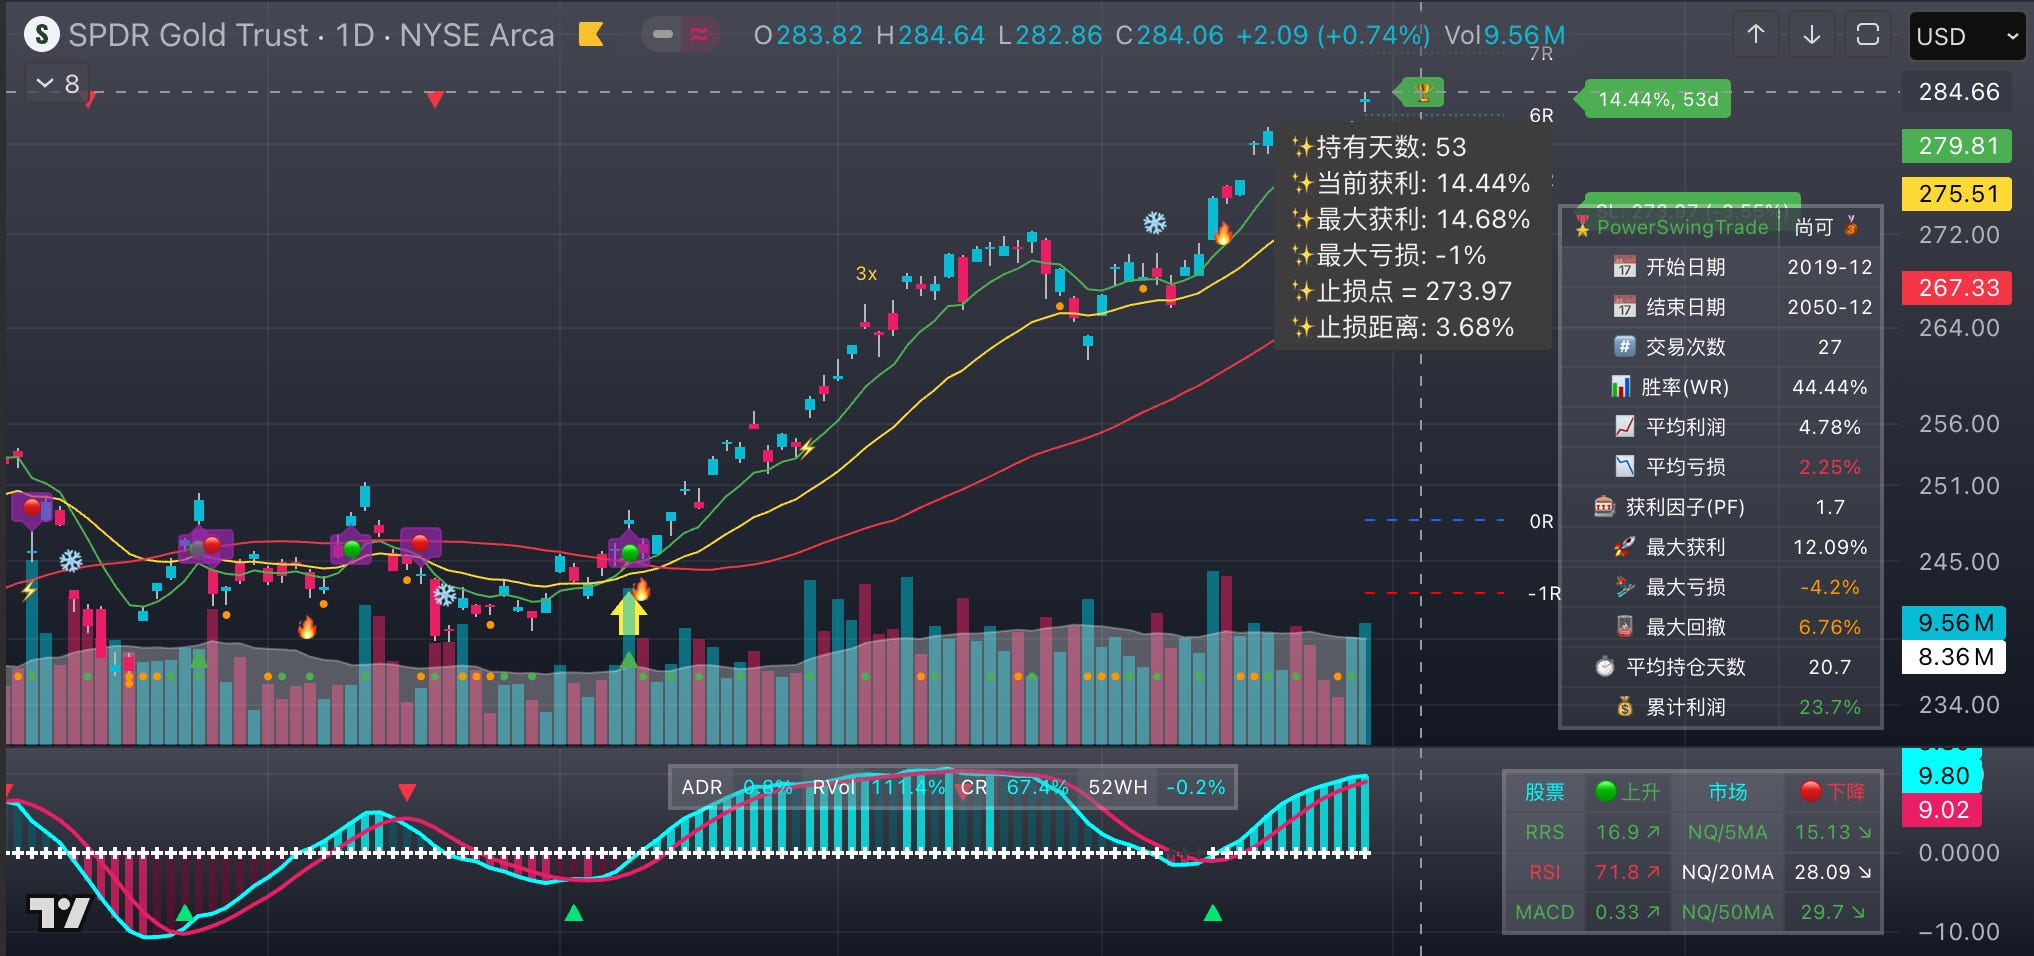Click the 6R target level label
The width and height of the screenshot is (2034, 956).
coord(1541,115)
